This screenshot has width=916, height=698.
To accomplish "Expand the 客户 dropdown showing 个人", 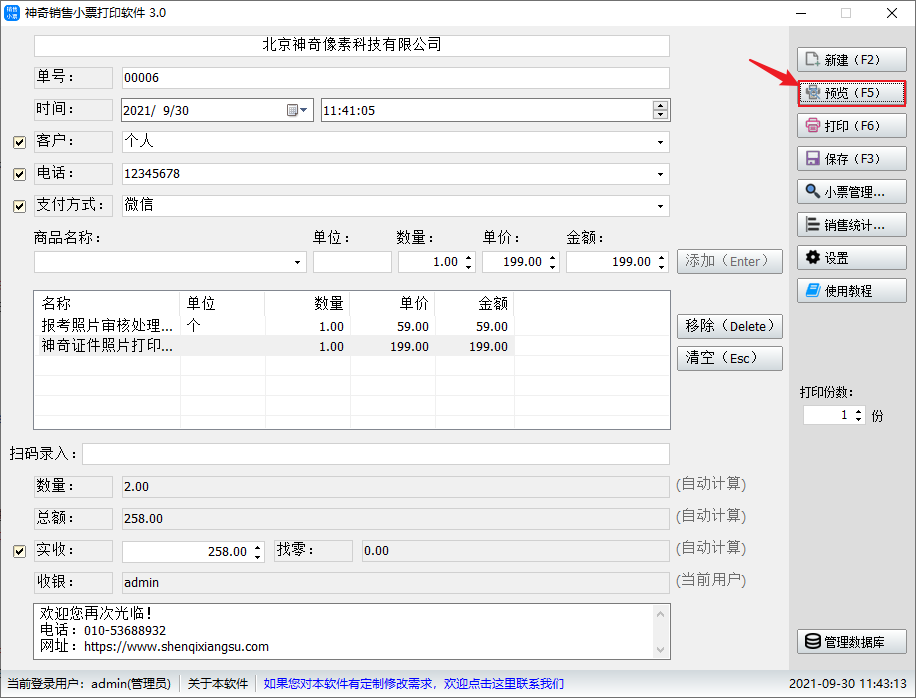I will (x=660, y=142).
